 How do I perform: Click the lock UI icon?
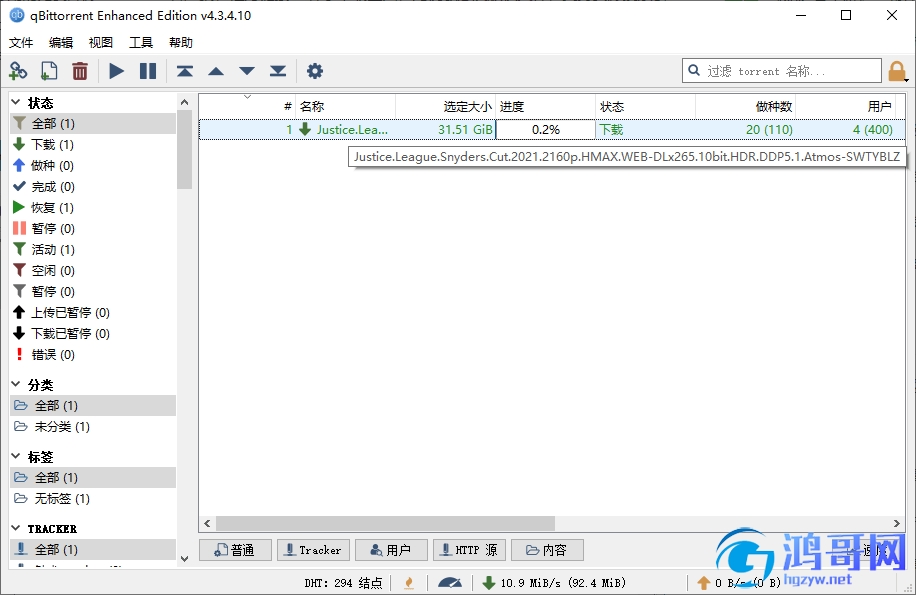pos(897,71)
